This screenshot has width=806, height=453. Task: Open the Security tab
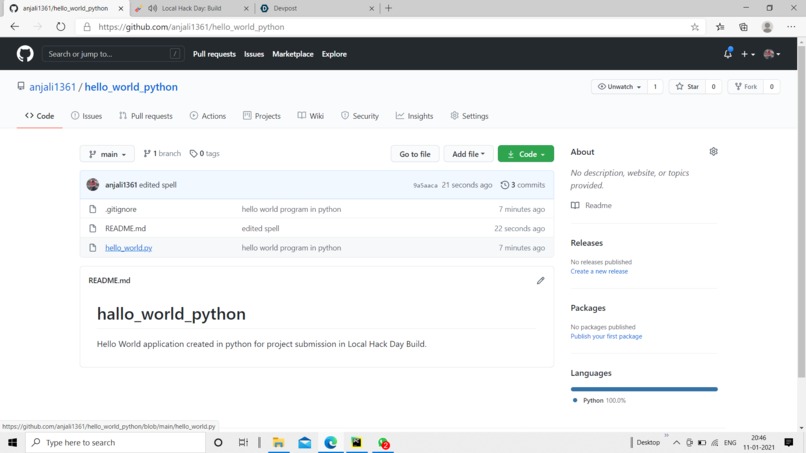point(360,116)
